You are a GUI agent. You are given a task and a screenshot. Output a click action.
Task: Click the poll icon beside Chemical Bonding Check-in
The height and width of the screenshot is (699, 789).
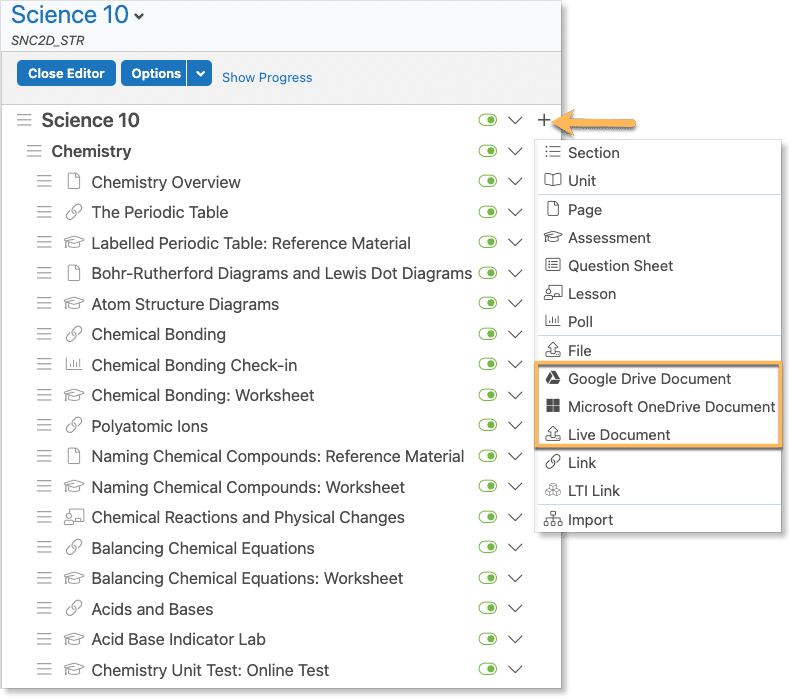point(73,365)
